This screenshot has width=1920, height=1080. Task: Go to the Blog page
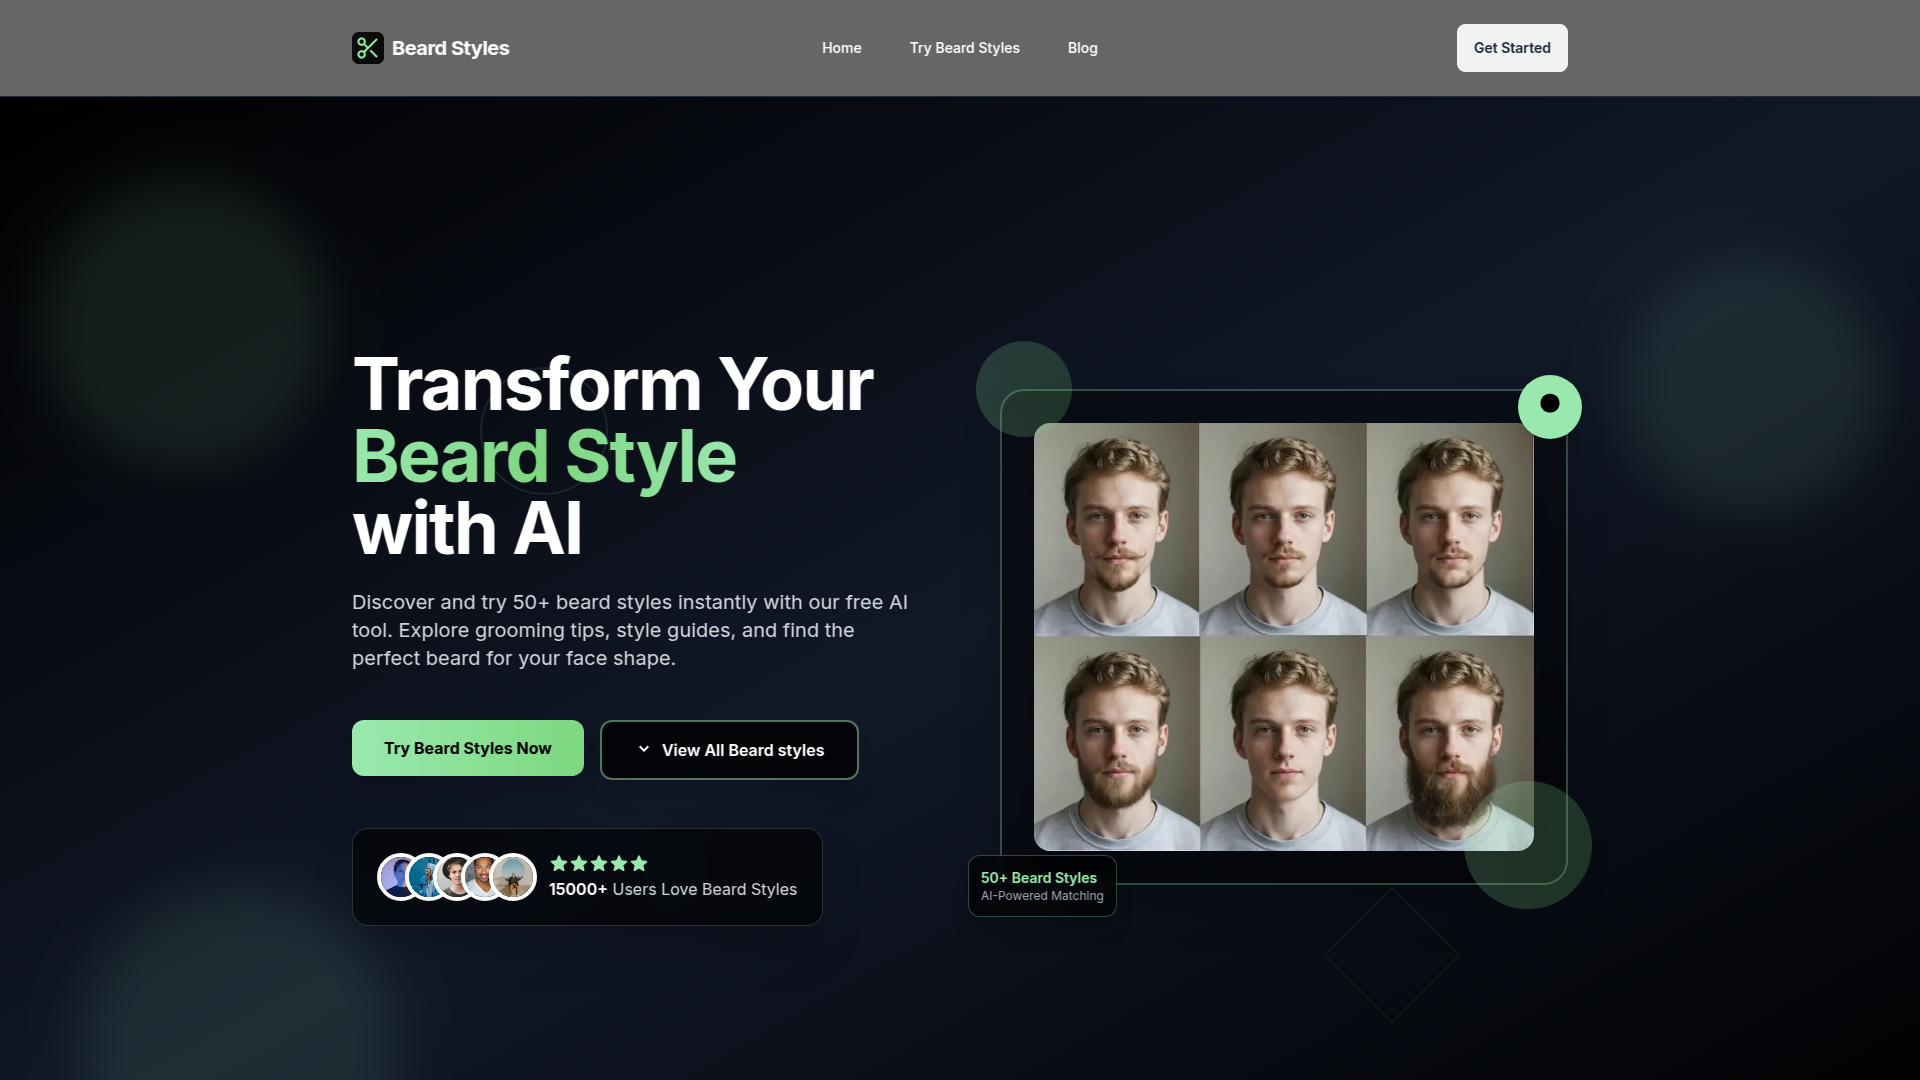pyautogui.click(x=1082, y=48)
